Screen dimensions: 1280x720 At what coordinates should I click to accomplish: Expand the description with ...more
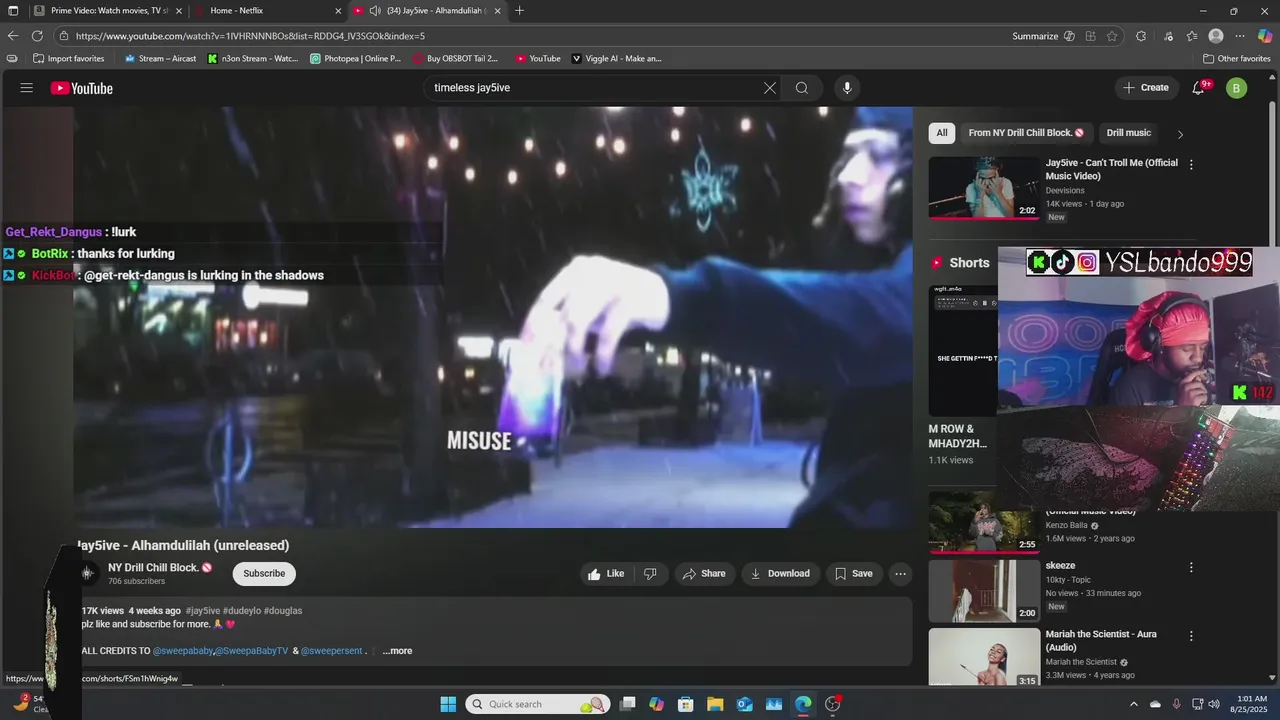click(397, 651)
